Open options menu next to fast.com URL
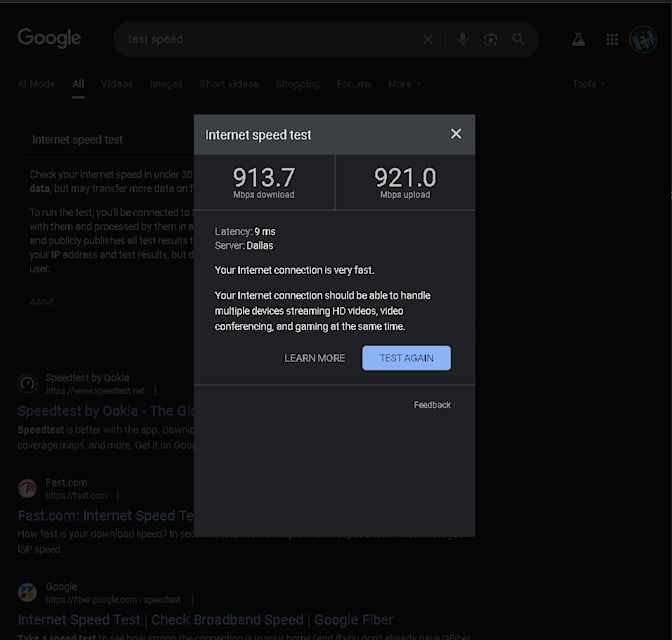The width and height of the screenshot is (672, 640). (x=118, y=496)
